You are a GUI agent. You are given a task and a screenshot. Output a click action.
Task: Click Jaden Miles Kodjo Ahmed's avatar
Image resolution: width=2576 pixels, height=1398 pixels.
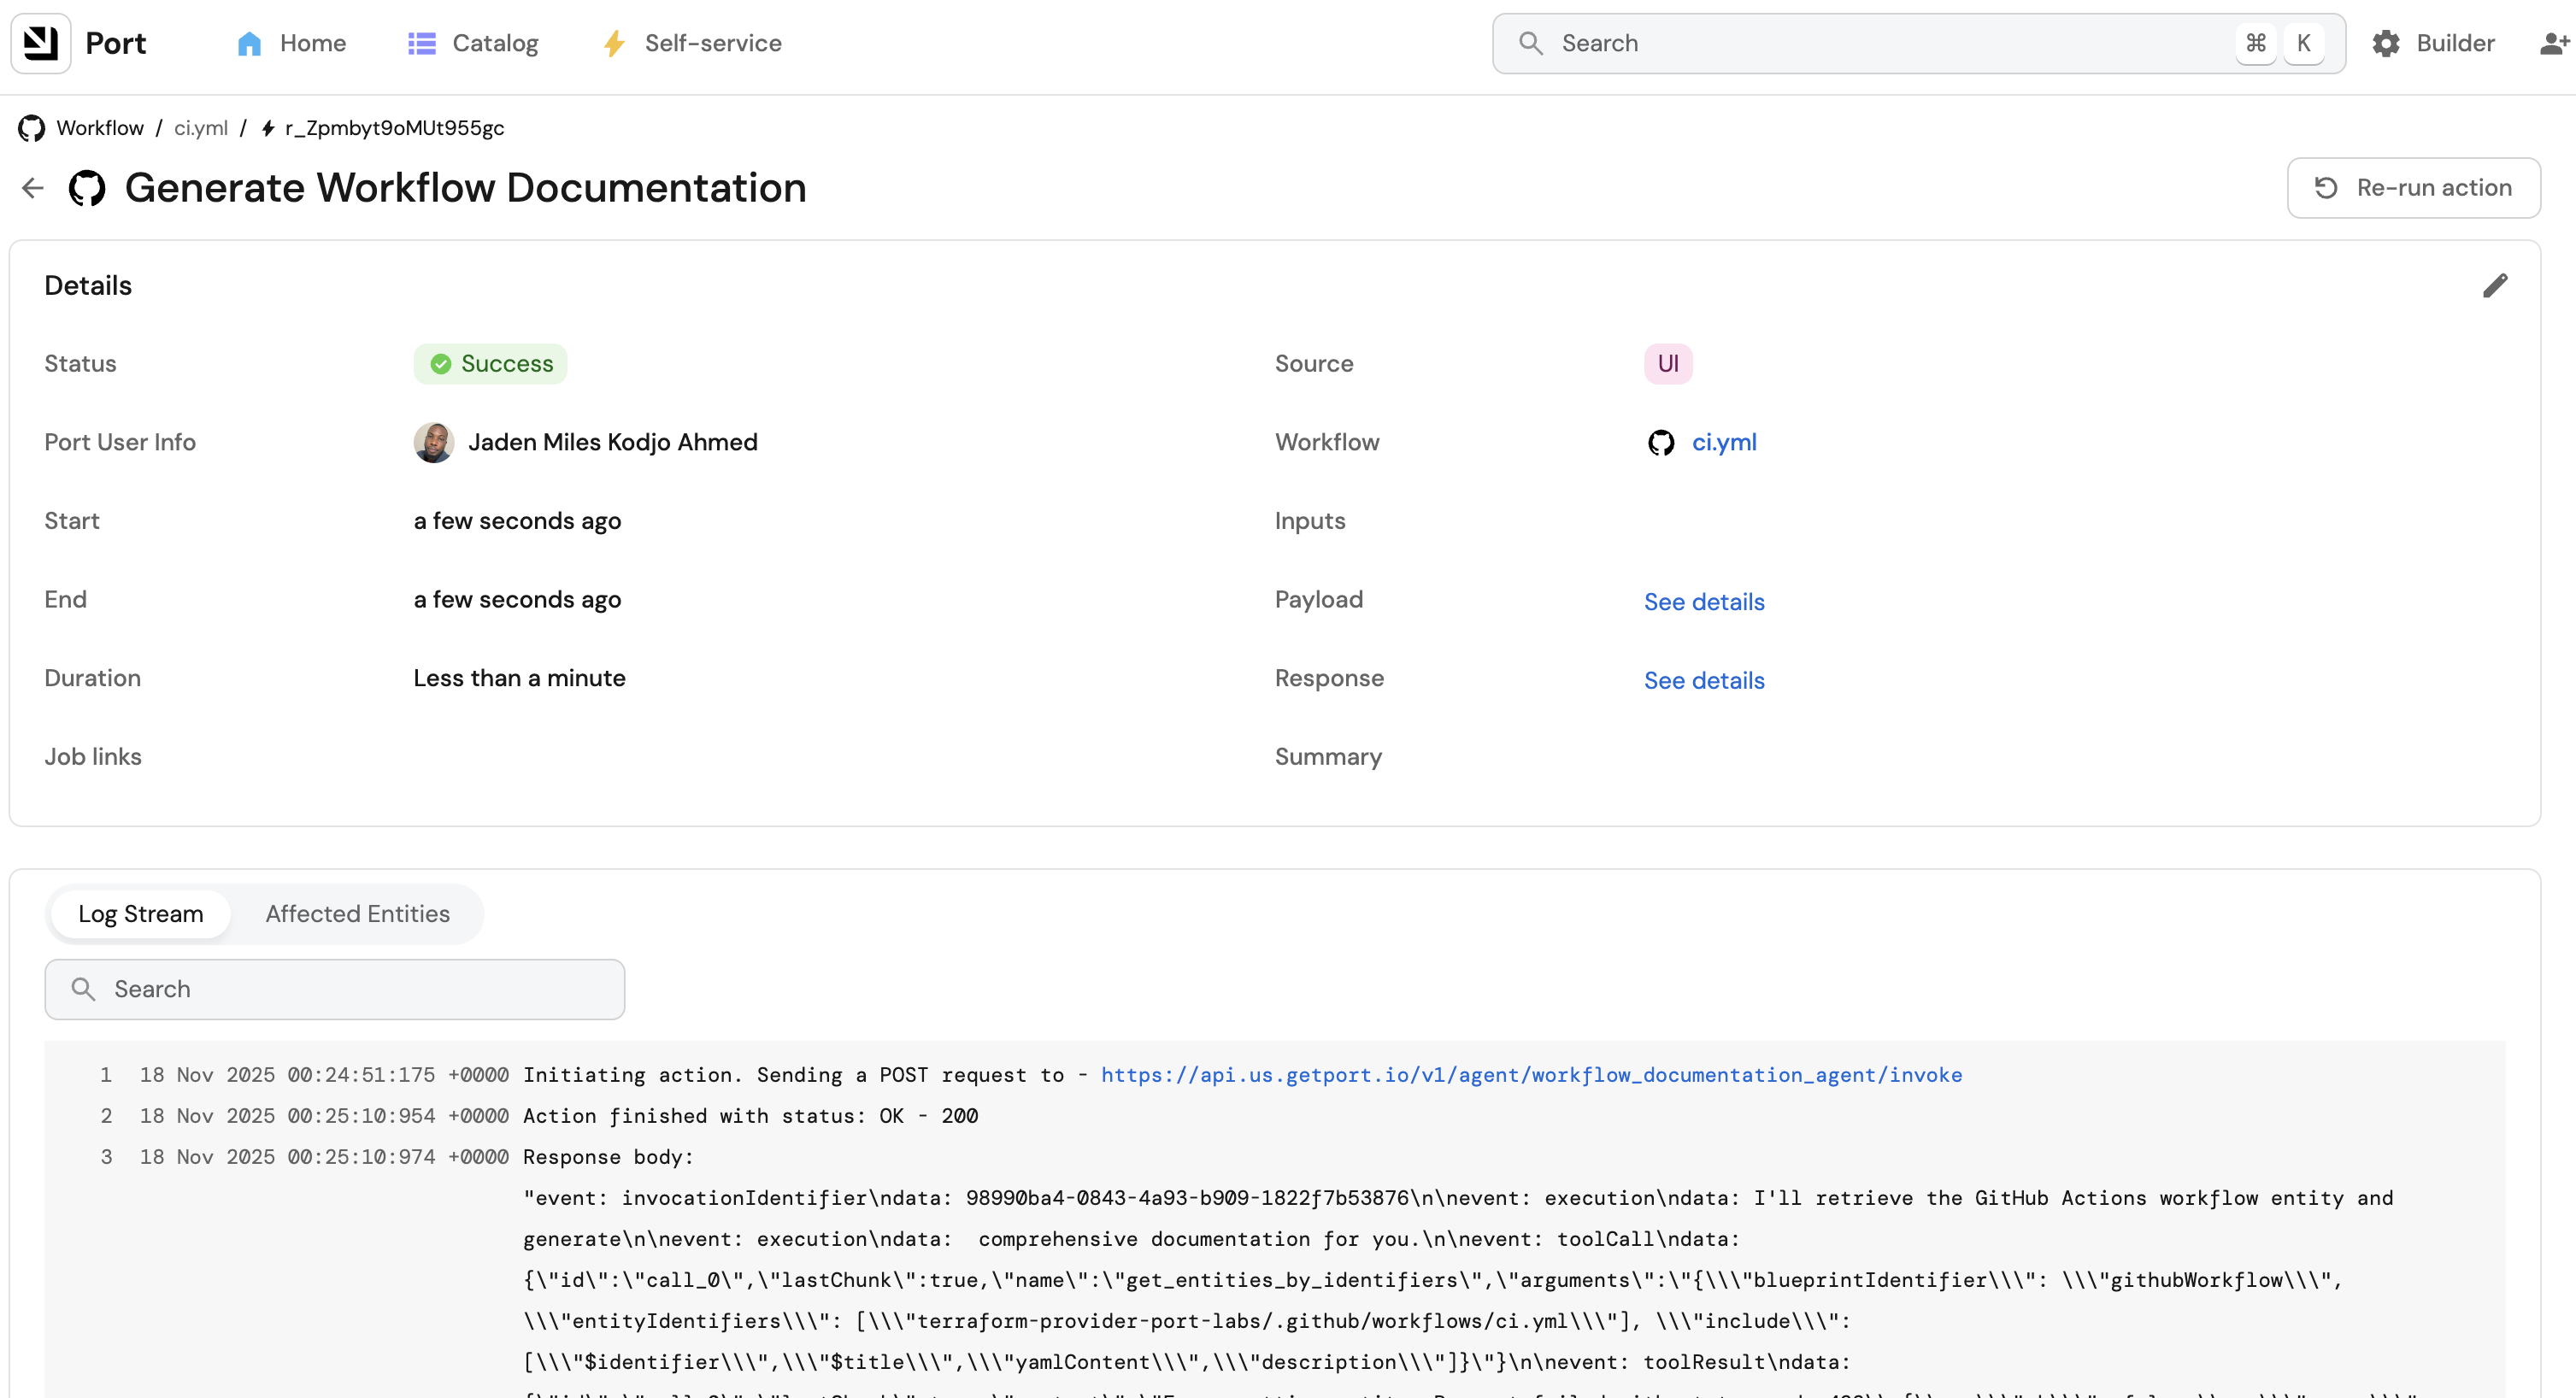click(433, 442)
